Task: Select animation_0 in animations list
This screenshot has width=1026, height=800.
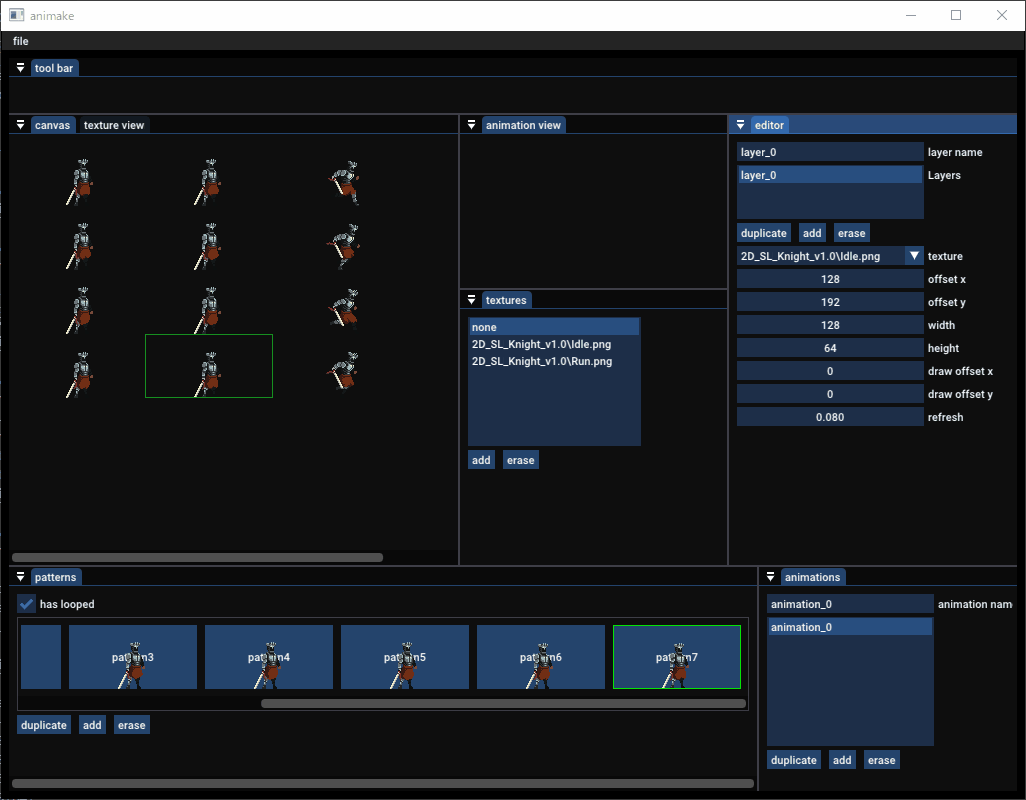Action: [x=850, y=627]
